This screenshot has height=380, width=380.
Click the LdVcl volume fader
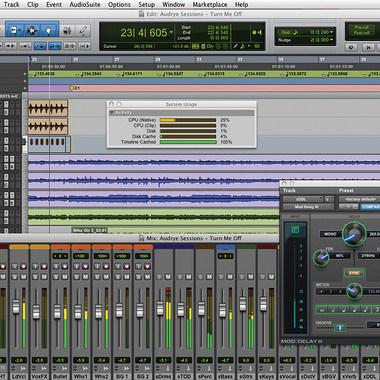(15, 307)
